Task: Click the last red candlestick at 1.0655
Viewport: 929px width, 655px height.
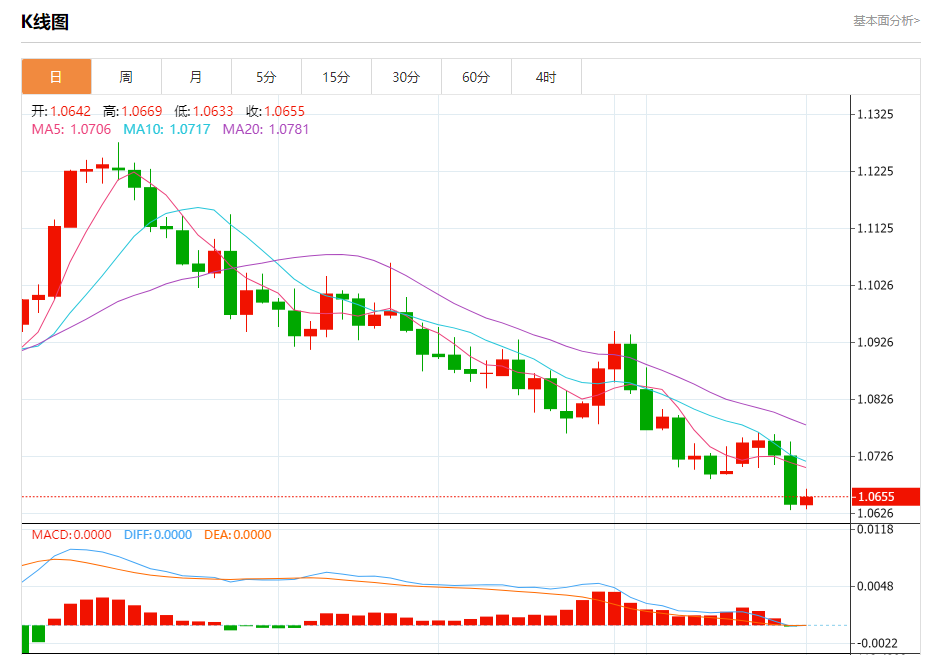Action: pyautogui.click(x=806, y=500)
